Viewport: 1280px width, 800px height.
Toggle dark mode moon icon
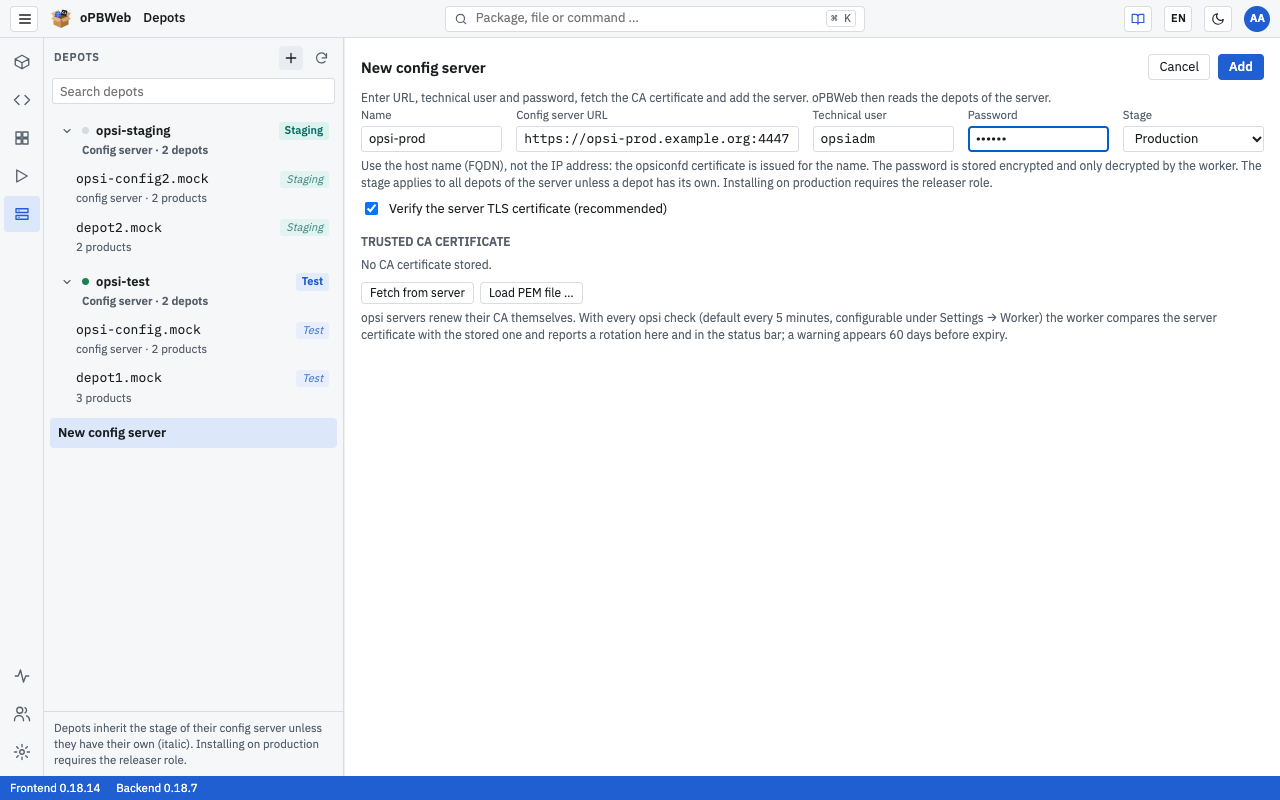coord(1218,18)
